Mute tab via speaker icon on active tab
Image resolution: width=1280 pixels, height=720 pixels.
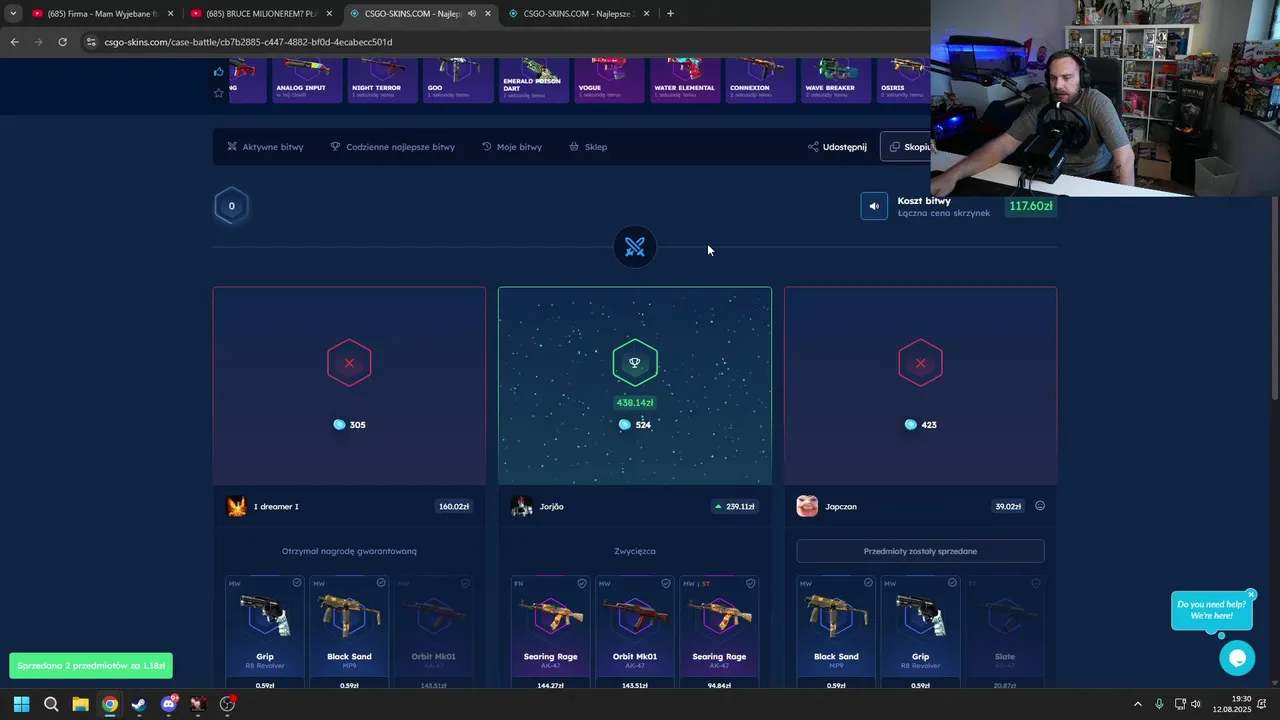click(472, 13)
